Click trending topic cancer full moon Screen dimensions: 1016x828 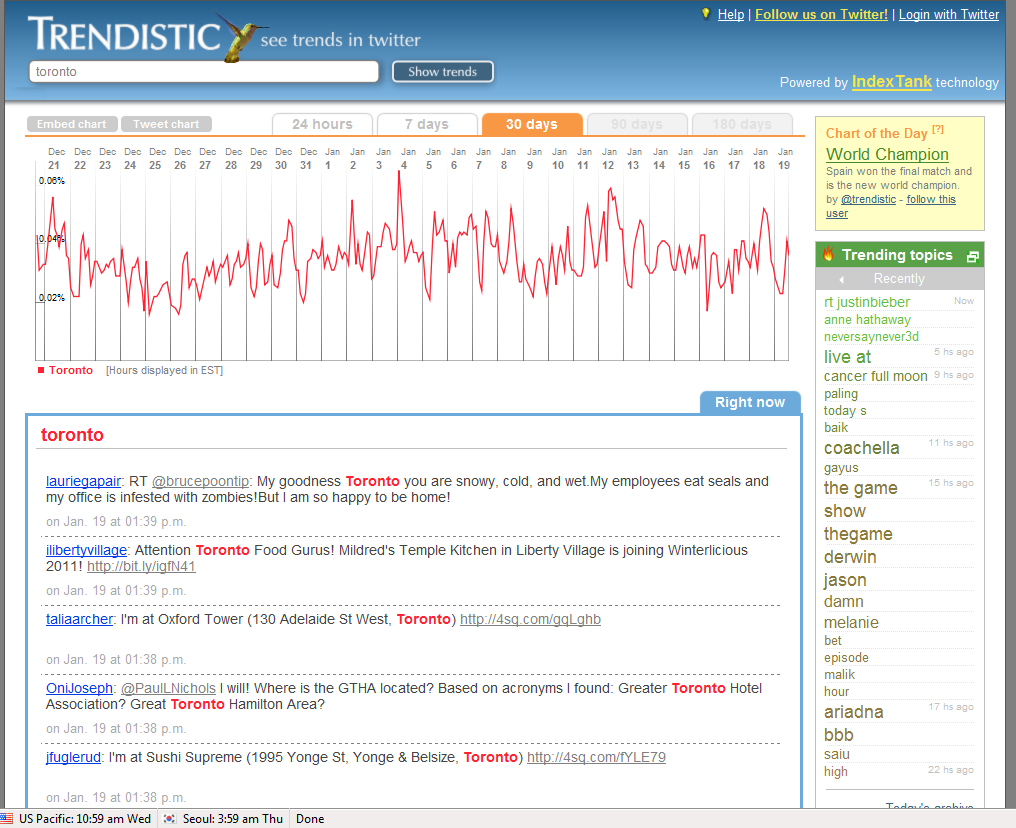875,376
